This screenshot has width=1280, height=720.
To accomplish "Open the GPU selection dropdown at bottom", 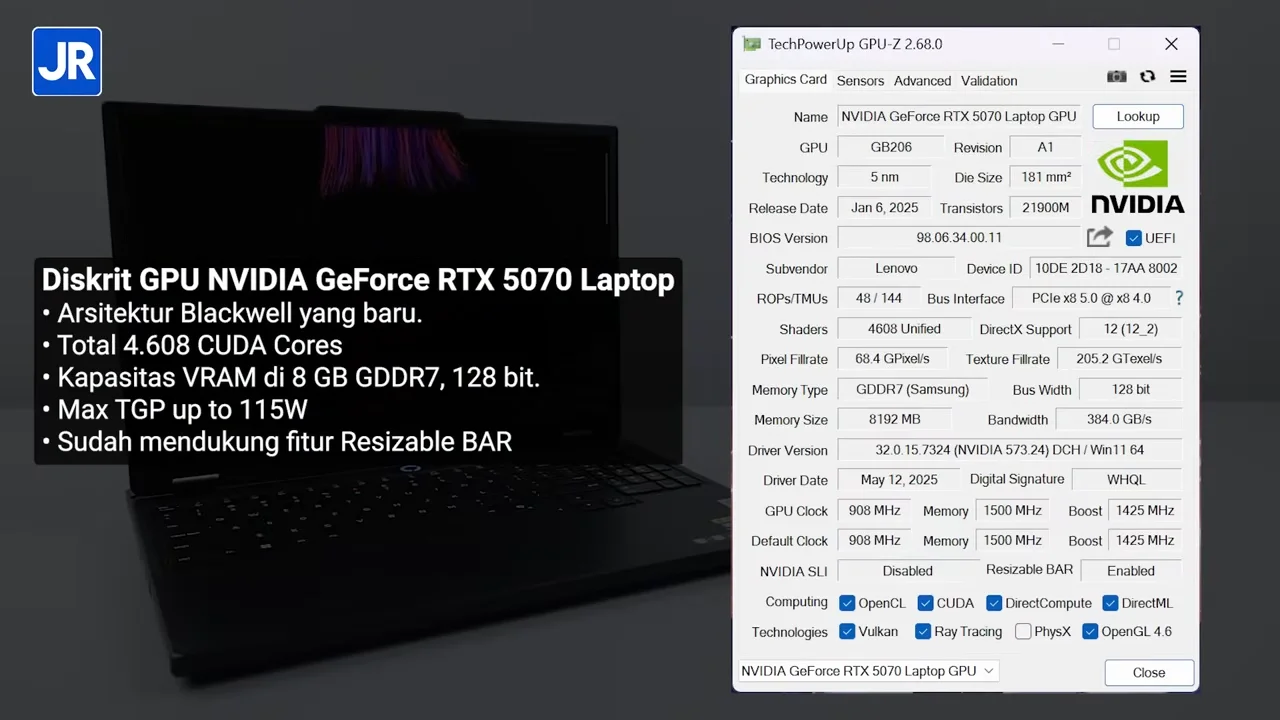I will [868, 671].
